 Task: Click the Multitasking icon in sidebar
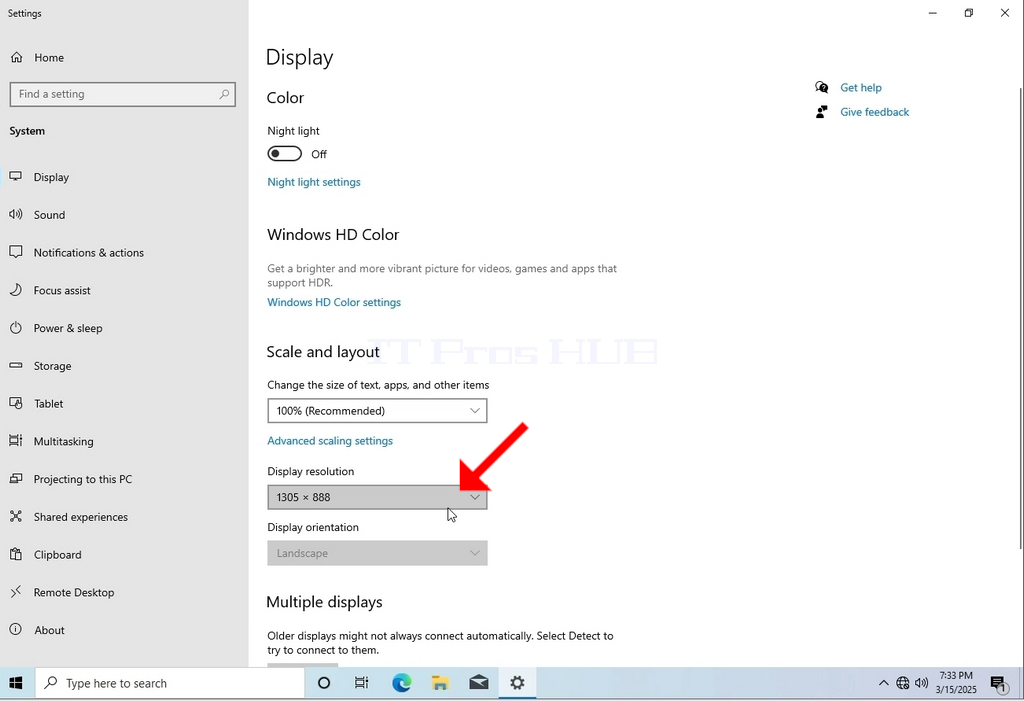tap(16, 441)
